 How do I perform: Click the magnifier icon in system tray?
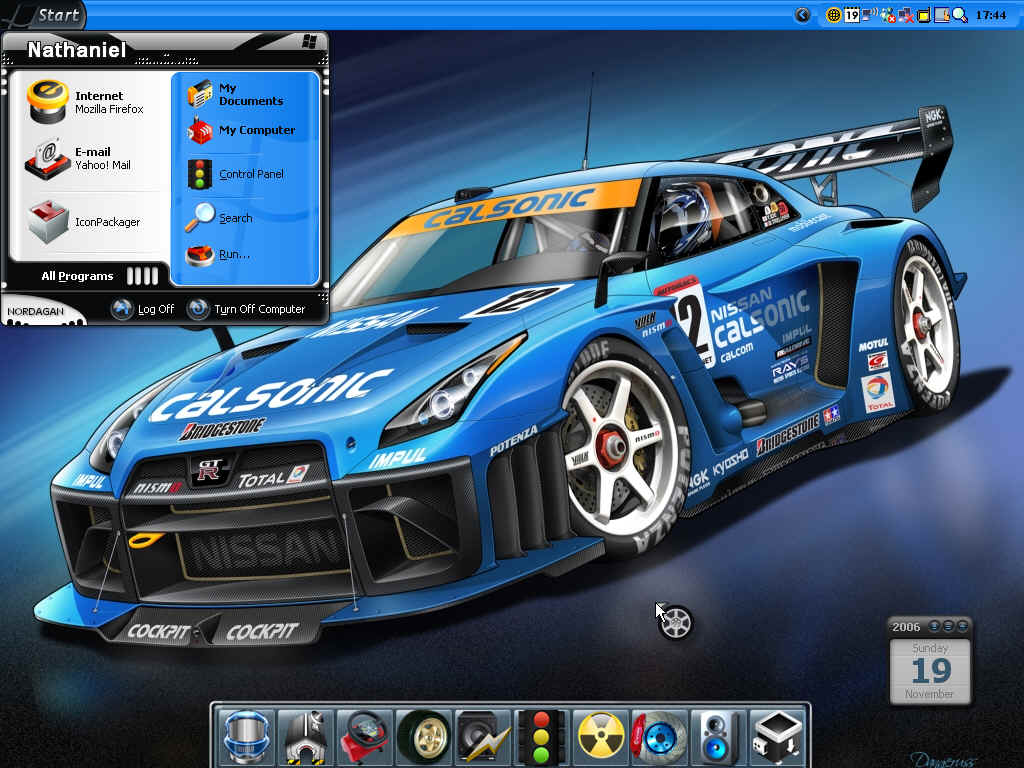click(x=959, y=15)
